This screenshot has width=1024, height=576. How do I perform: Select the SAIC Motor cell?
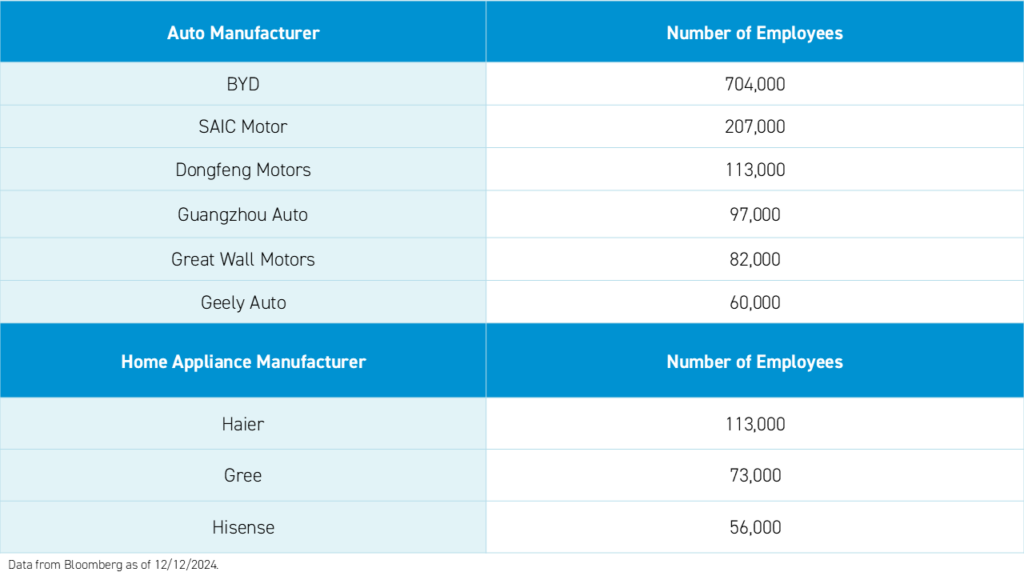pyautogui.click(x=243, y=127)
